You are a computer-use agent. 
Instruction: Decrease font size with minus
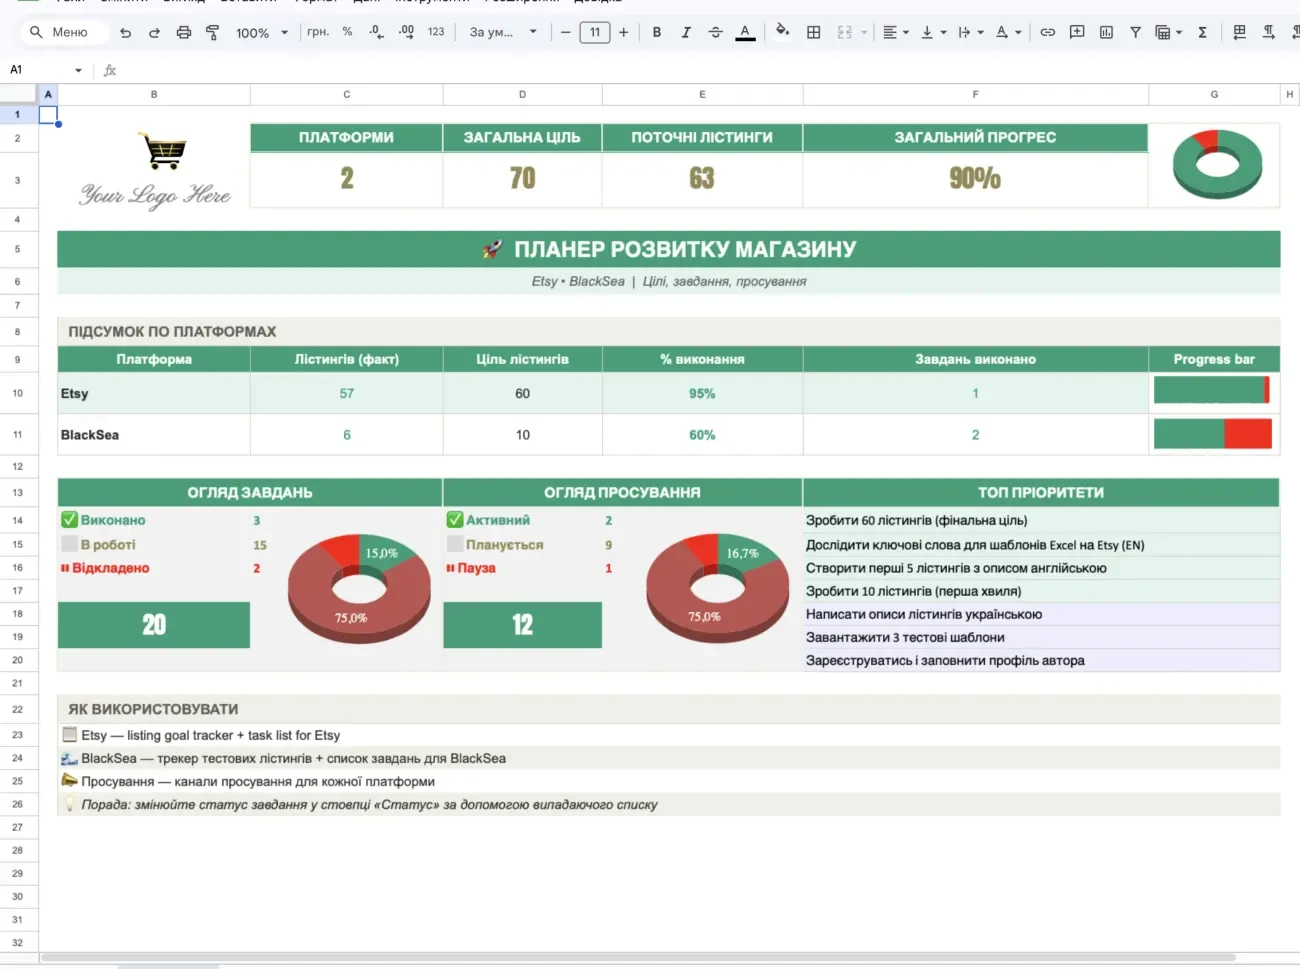click(565, 32)
